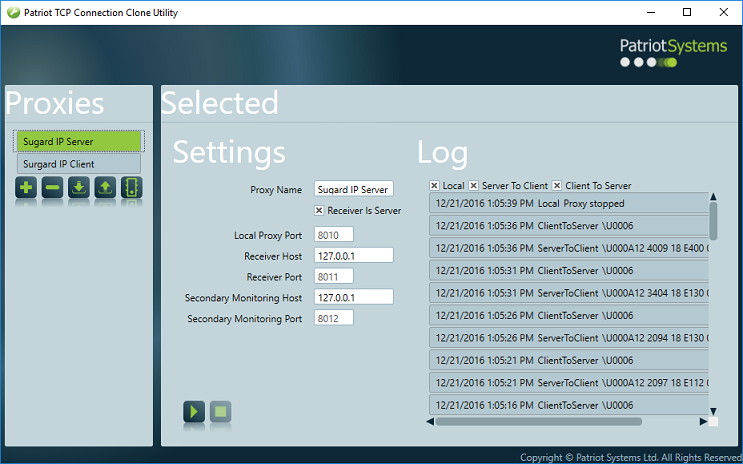This screenshot has height=464, width=743.
Task: Click the download arrow import icon
Action: (x=79, y=188)
